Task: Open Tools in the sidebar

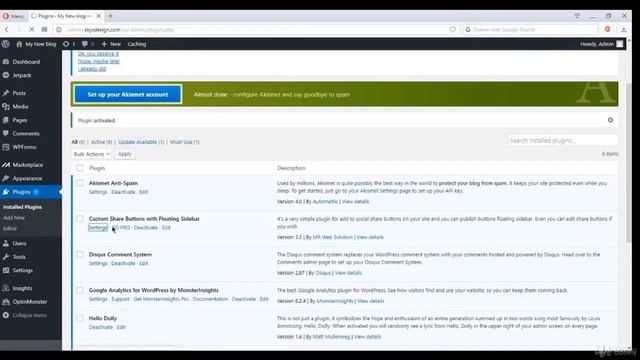Action: point(19,257)
